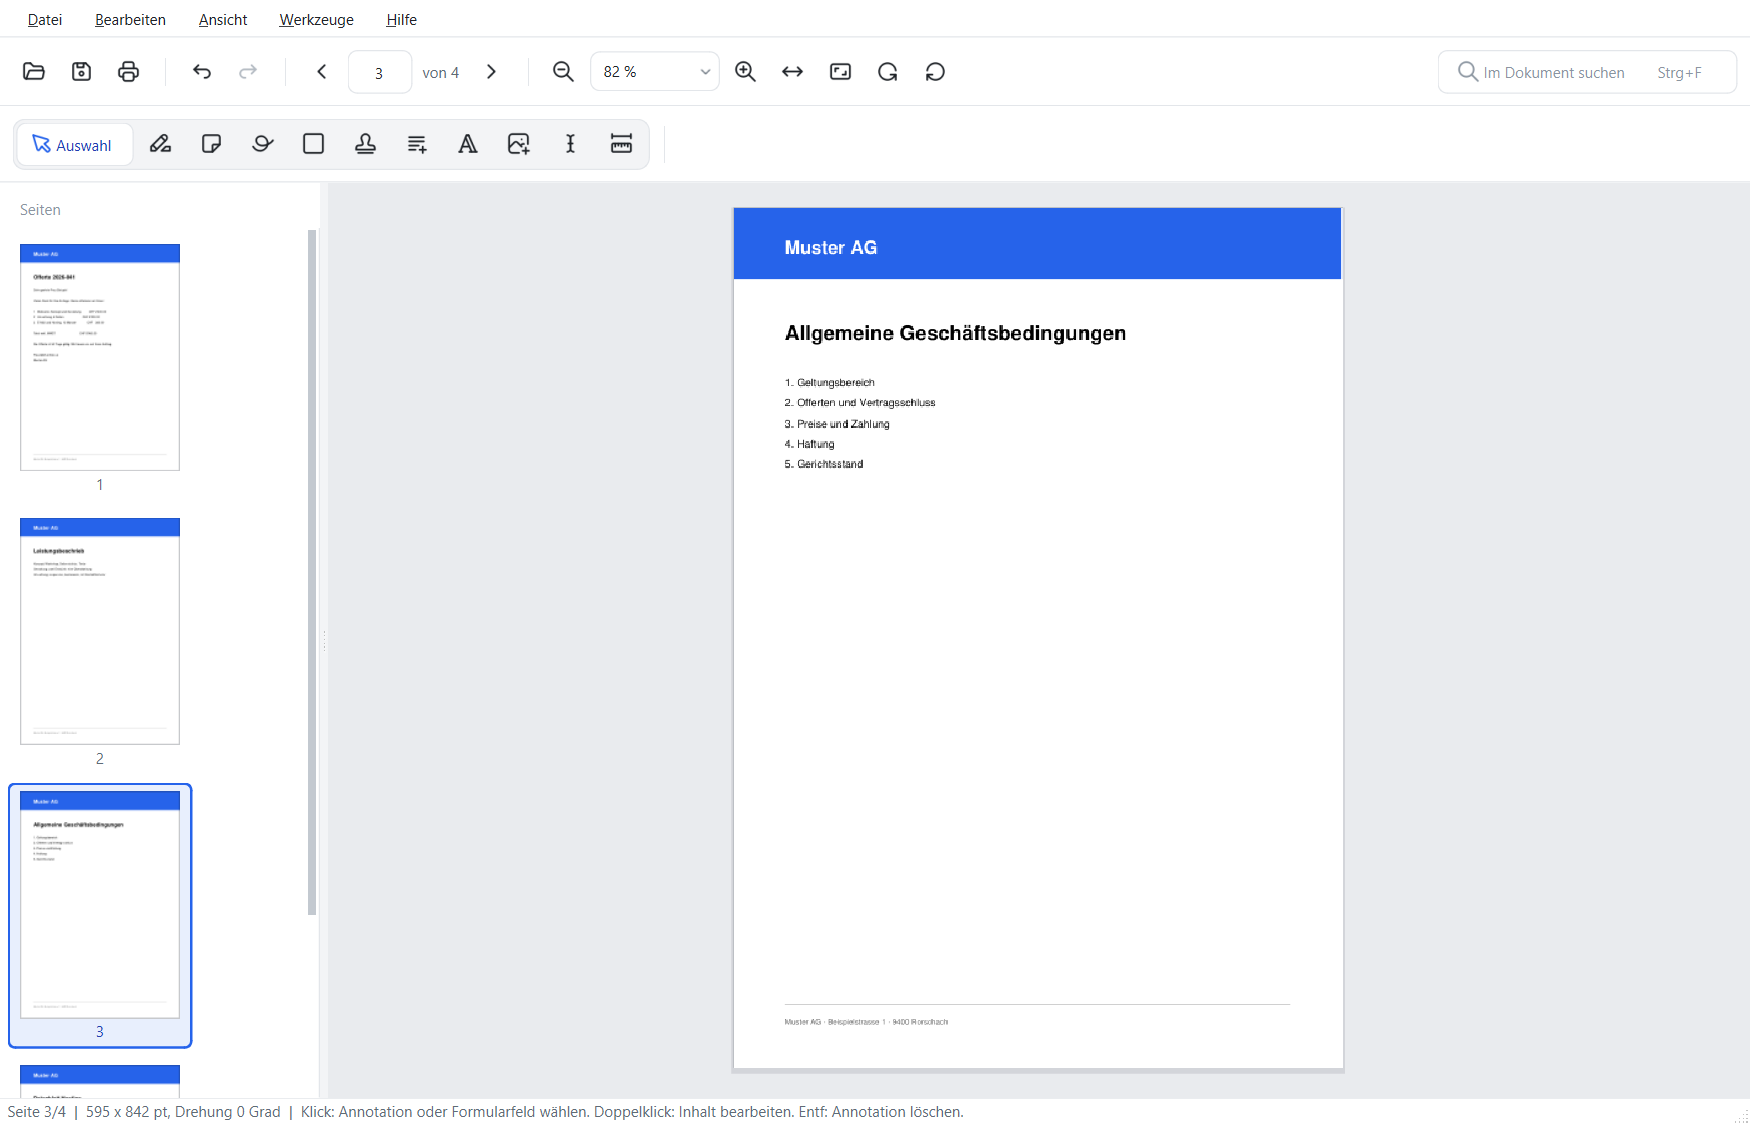Select the text cursor edit tool
The height and width of the screenshot is (1125, 1750).
pyautogui.click(x=570, y=144)
